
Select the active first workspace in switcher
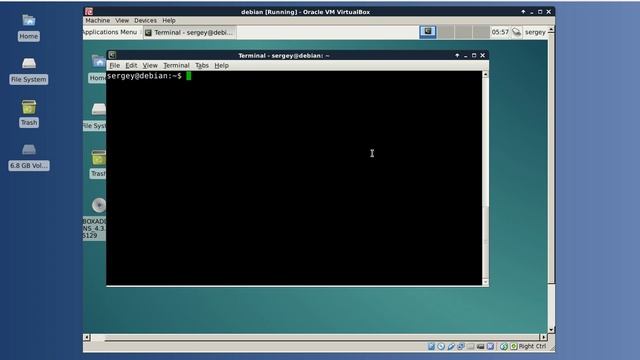tap(428, 32)
